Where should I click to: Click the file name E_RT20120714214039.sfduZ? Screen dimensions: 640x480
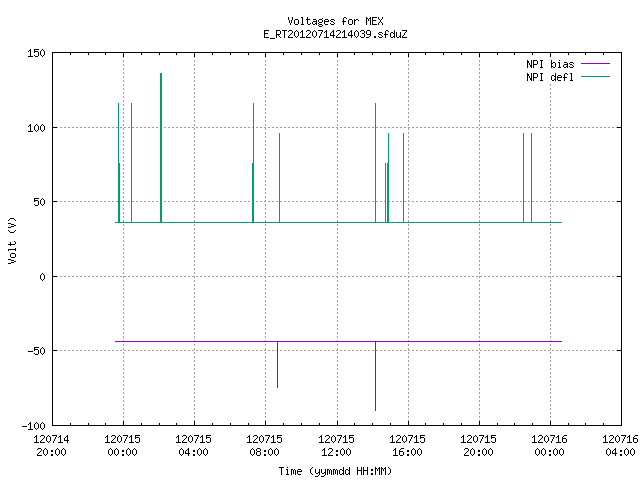(335, 34)
